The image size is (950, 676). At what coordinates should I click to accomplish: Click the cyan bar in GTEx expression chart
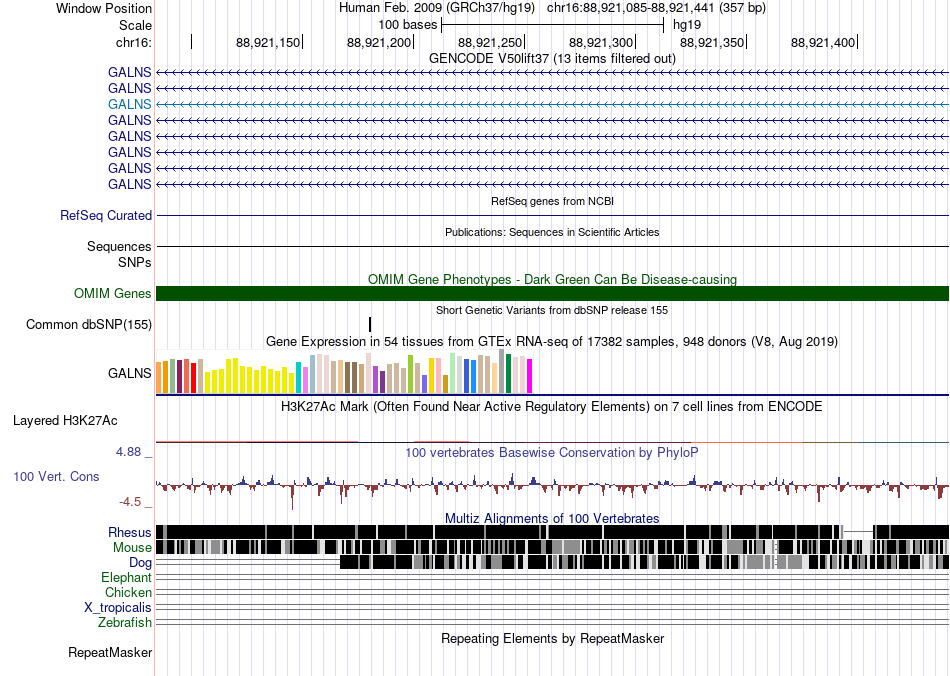(x=298, y=377)
